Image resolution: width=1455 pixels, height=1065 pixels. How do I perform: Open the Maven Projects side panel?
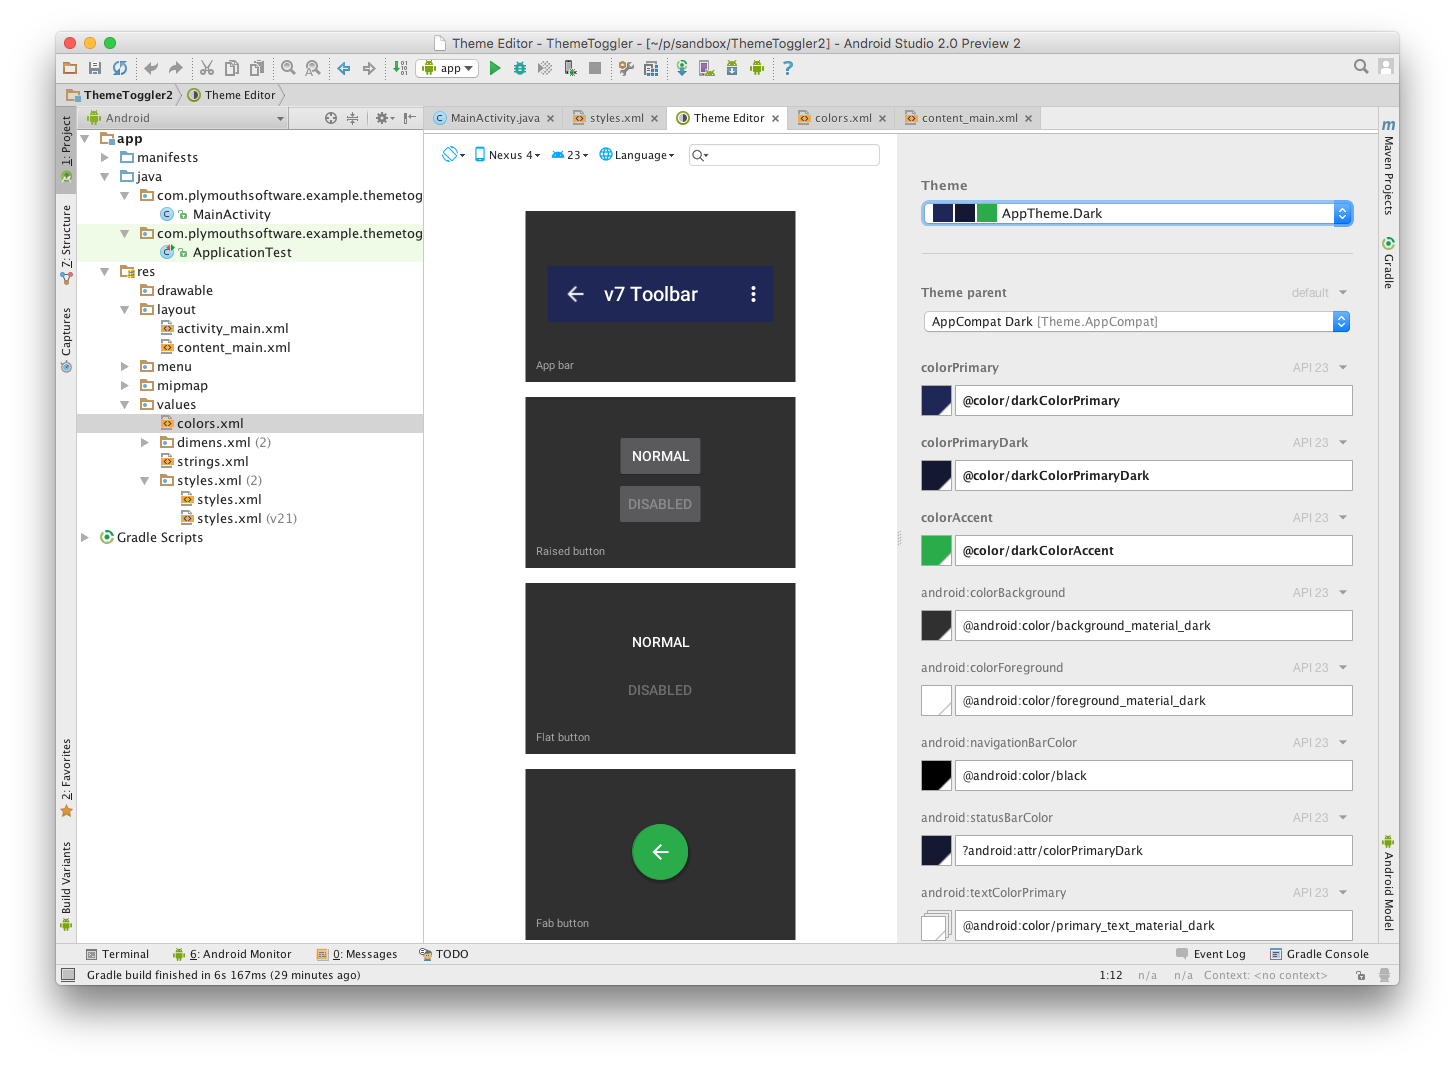[1389, 167]
